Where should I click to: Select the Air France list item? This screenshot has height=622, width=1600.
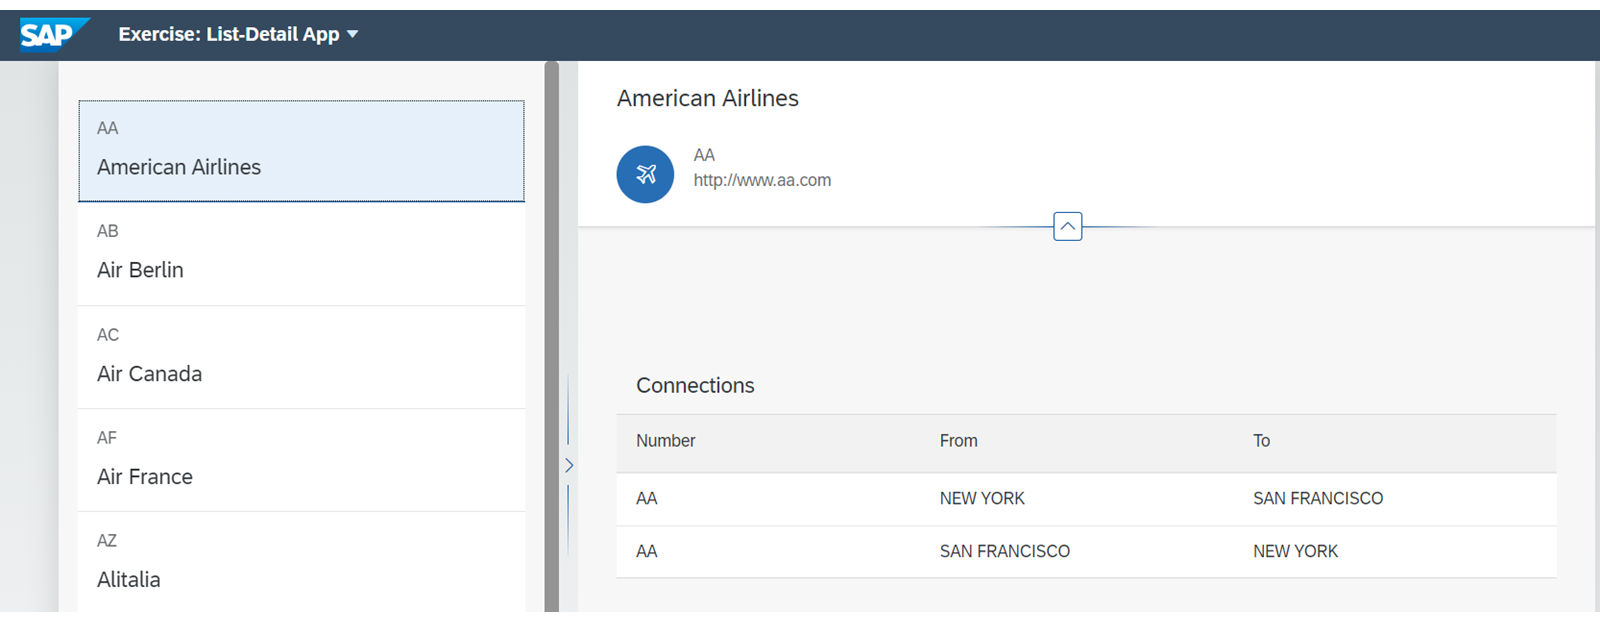tap(301, 460)
